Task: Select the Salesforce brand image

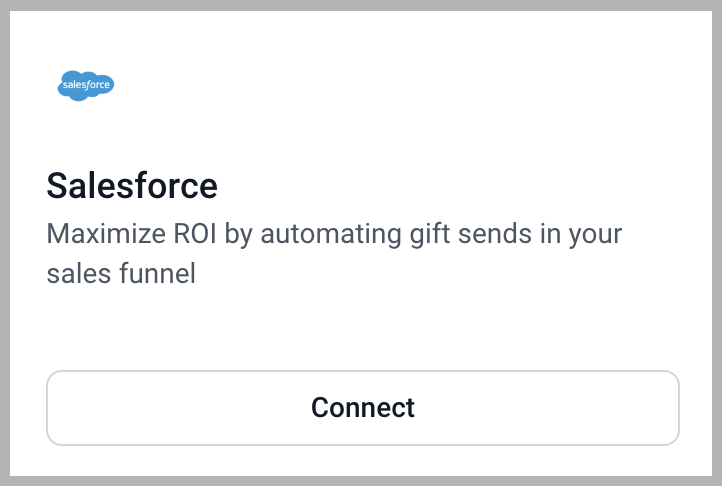Action: [x=86, y=86]
